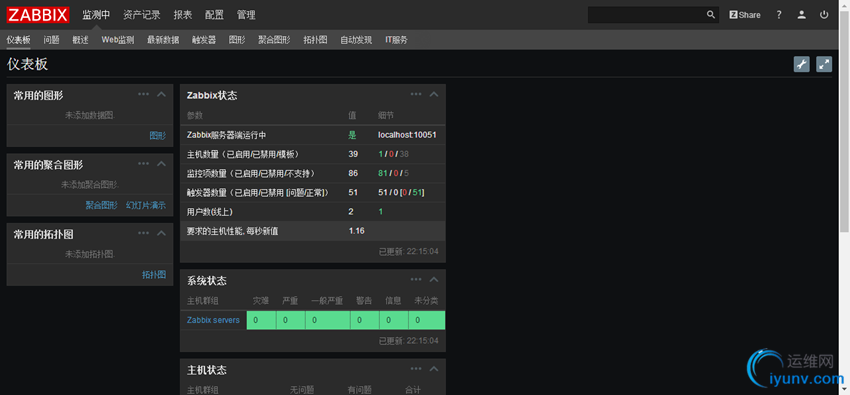Click the localhost:10051 detail value
Viewport: 850px width, 395px height.
(407, 135)
